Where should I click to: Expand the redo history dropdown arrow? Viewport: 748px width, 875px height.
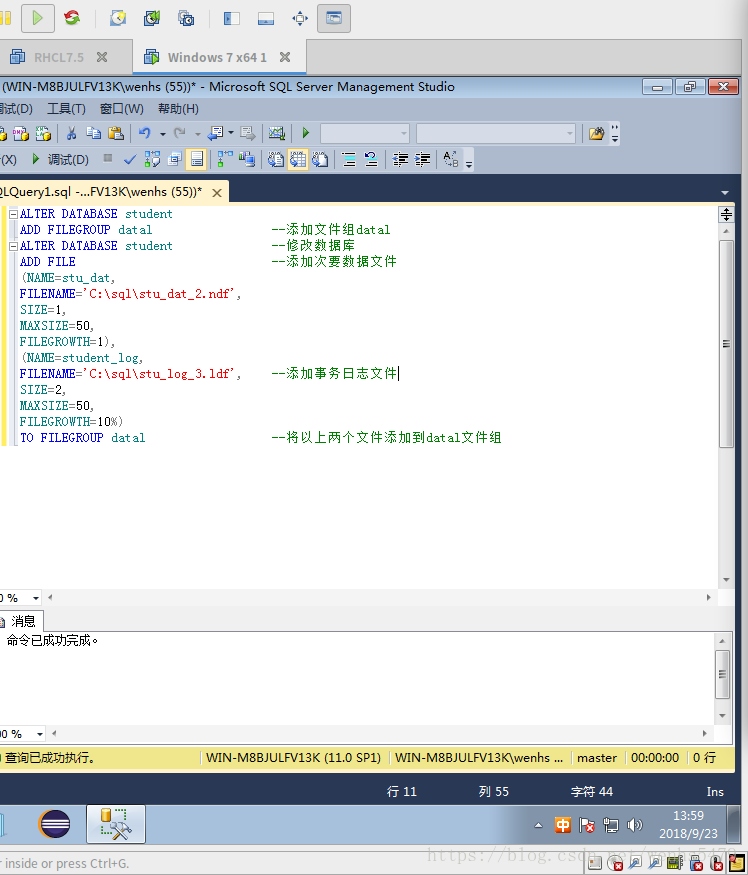click(197, 133)
